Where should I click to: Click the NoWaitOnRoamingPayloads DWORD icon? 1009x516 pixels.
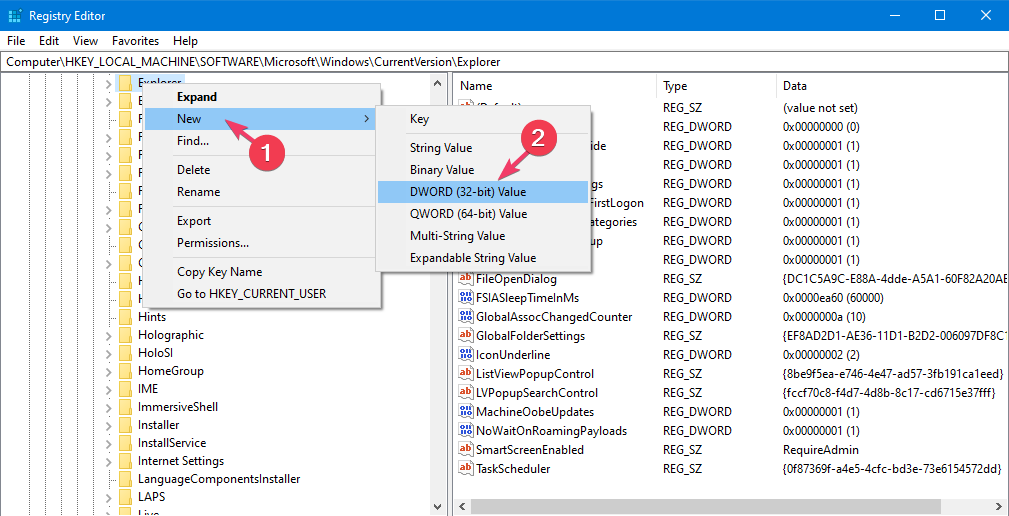click(x=465, y=430)
